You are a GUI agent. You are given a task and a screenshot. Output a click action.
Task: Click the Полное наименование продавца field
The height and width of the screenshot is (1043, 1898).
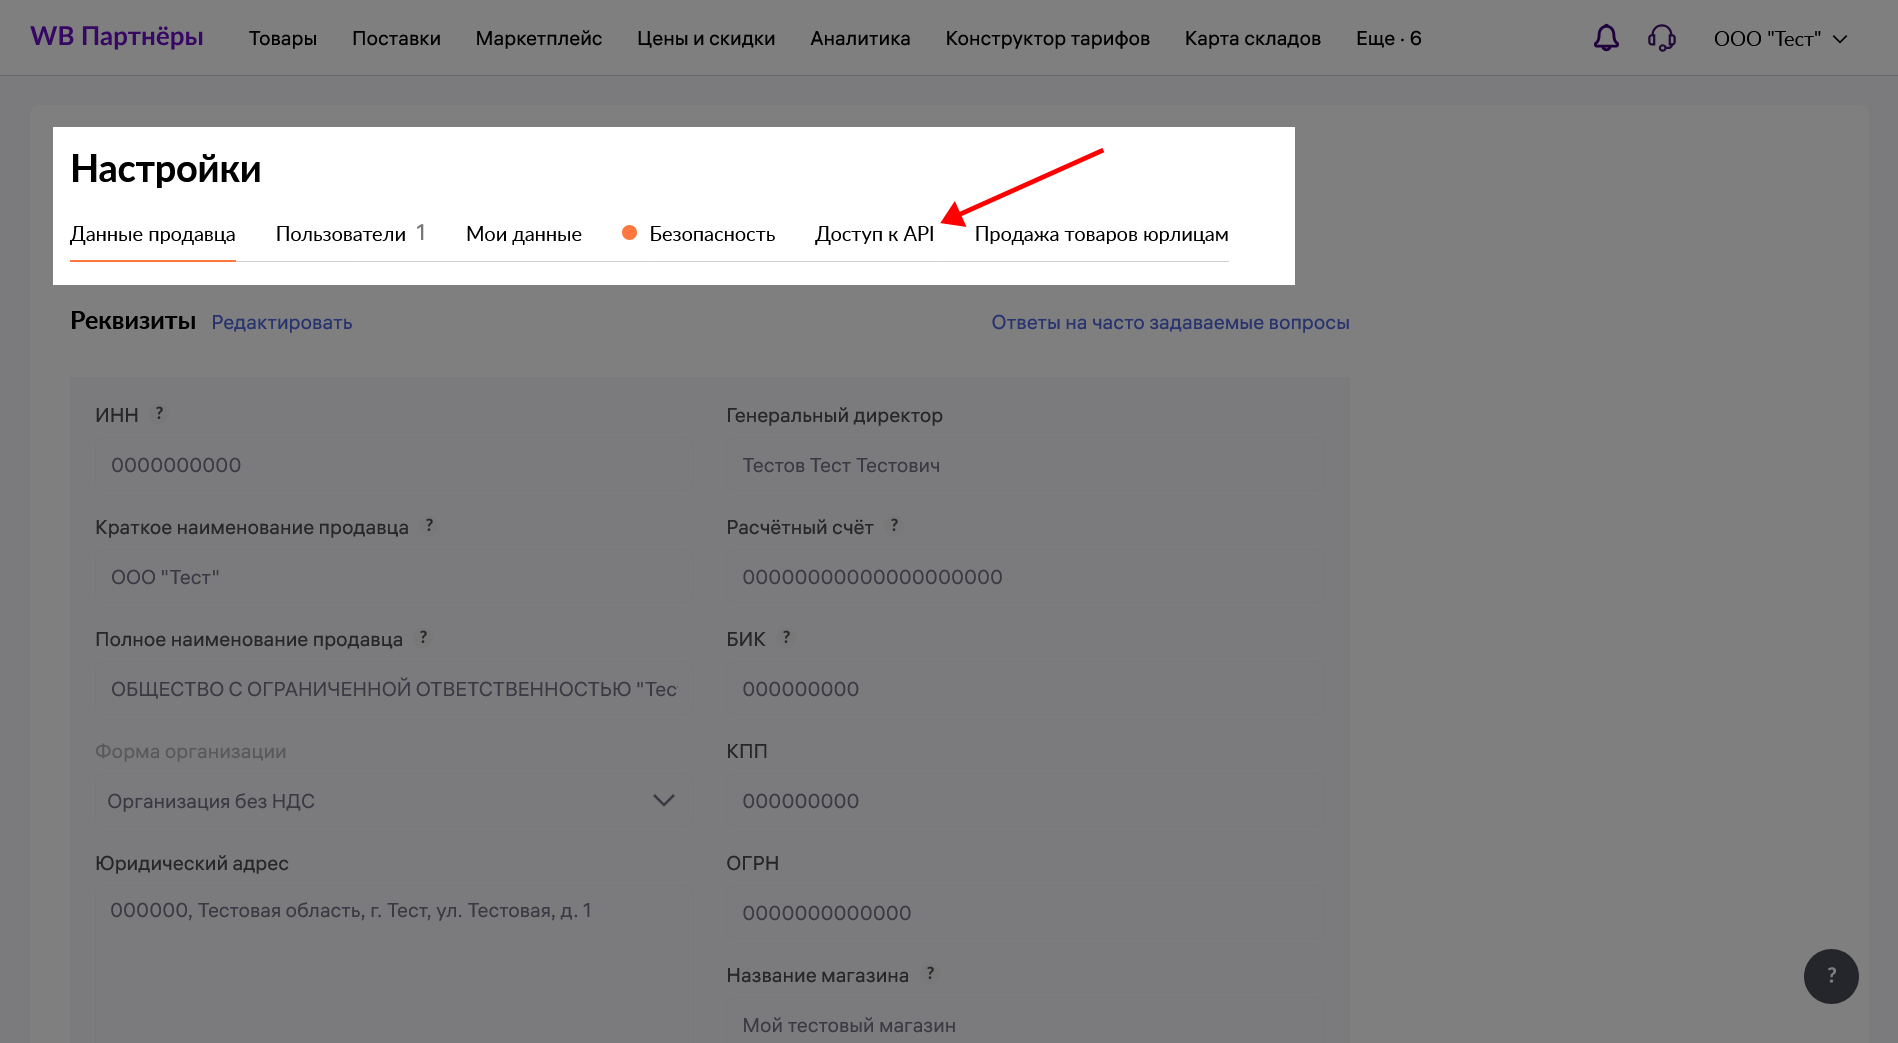(x=392, y=689)
